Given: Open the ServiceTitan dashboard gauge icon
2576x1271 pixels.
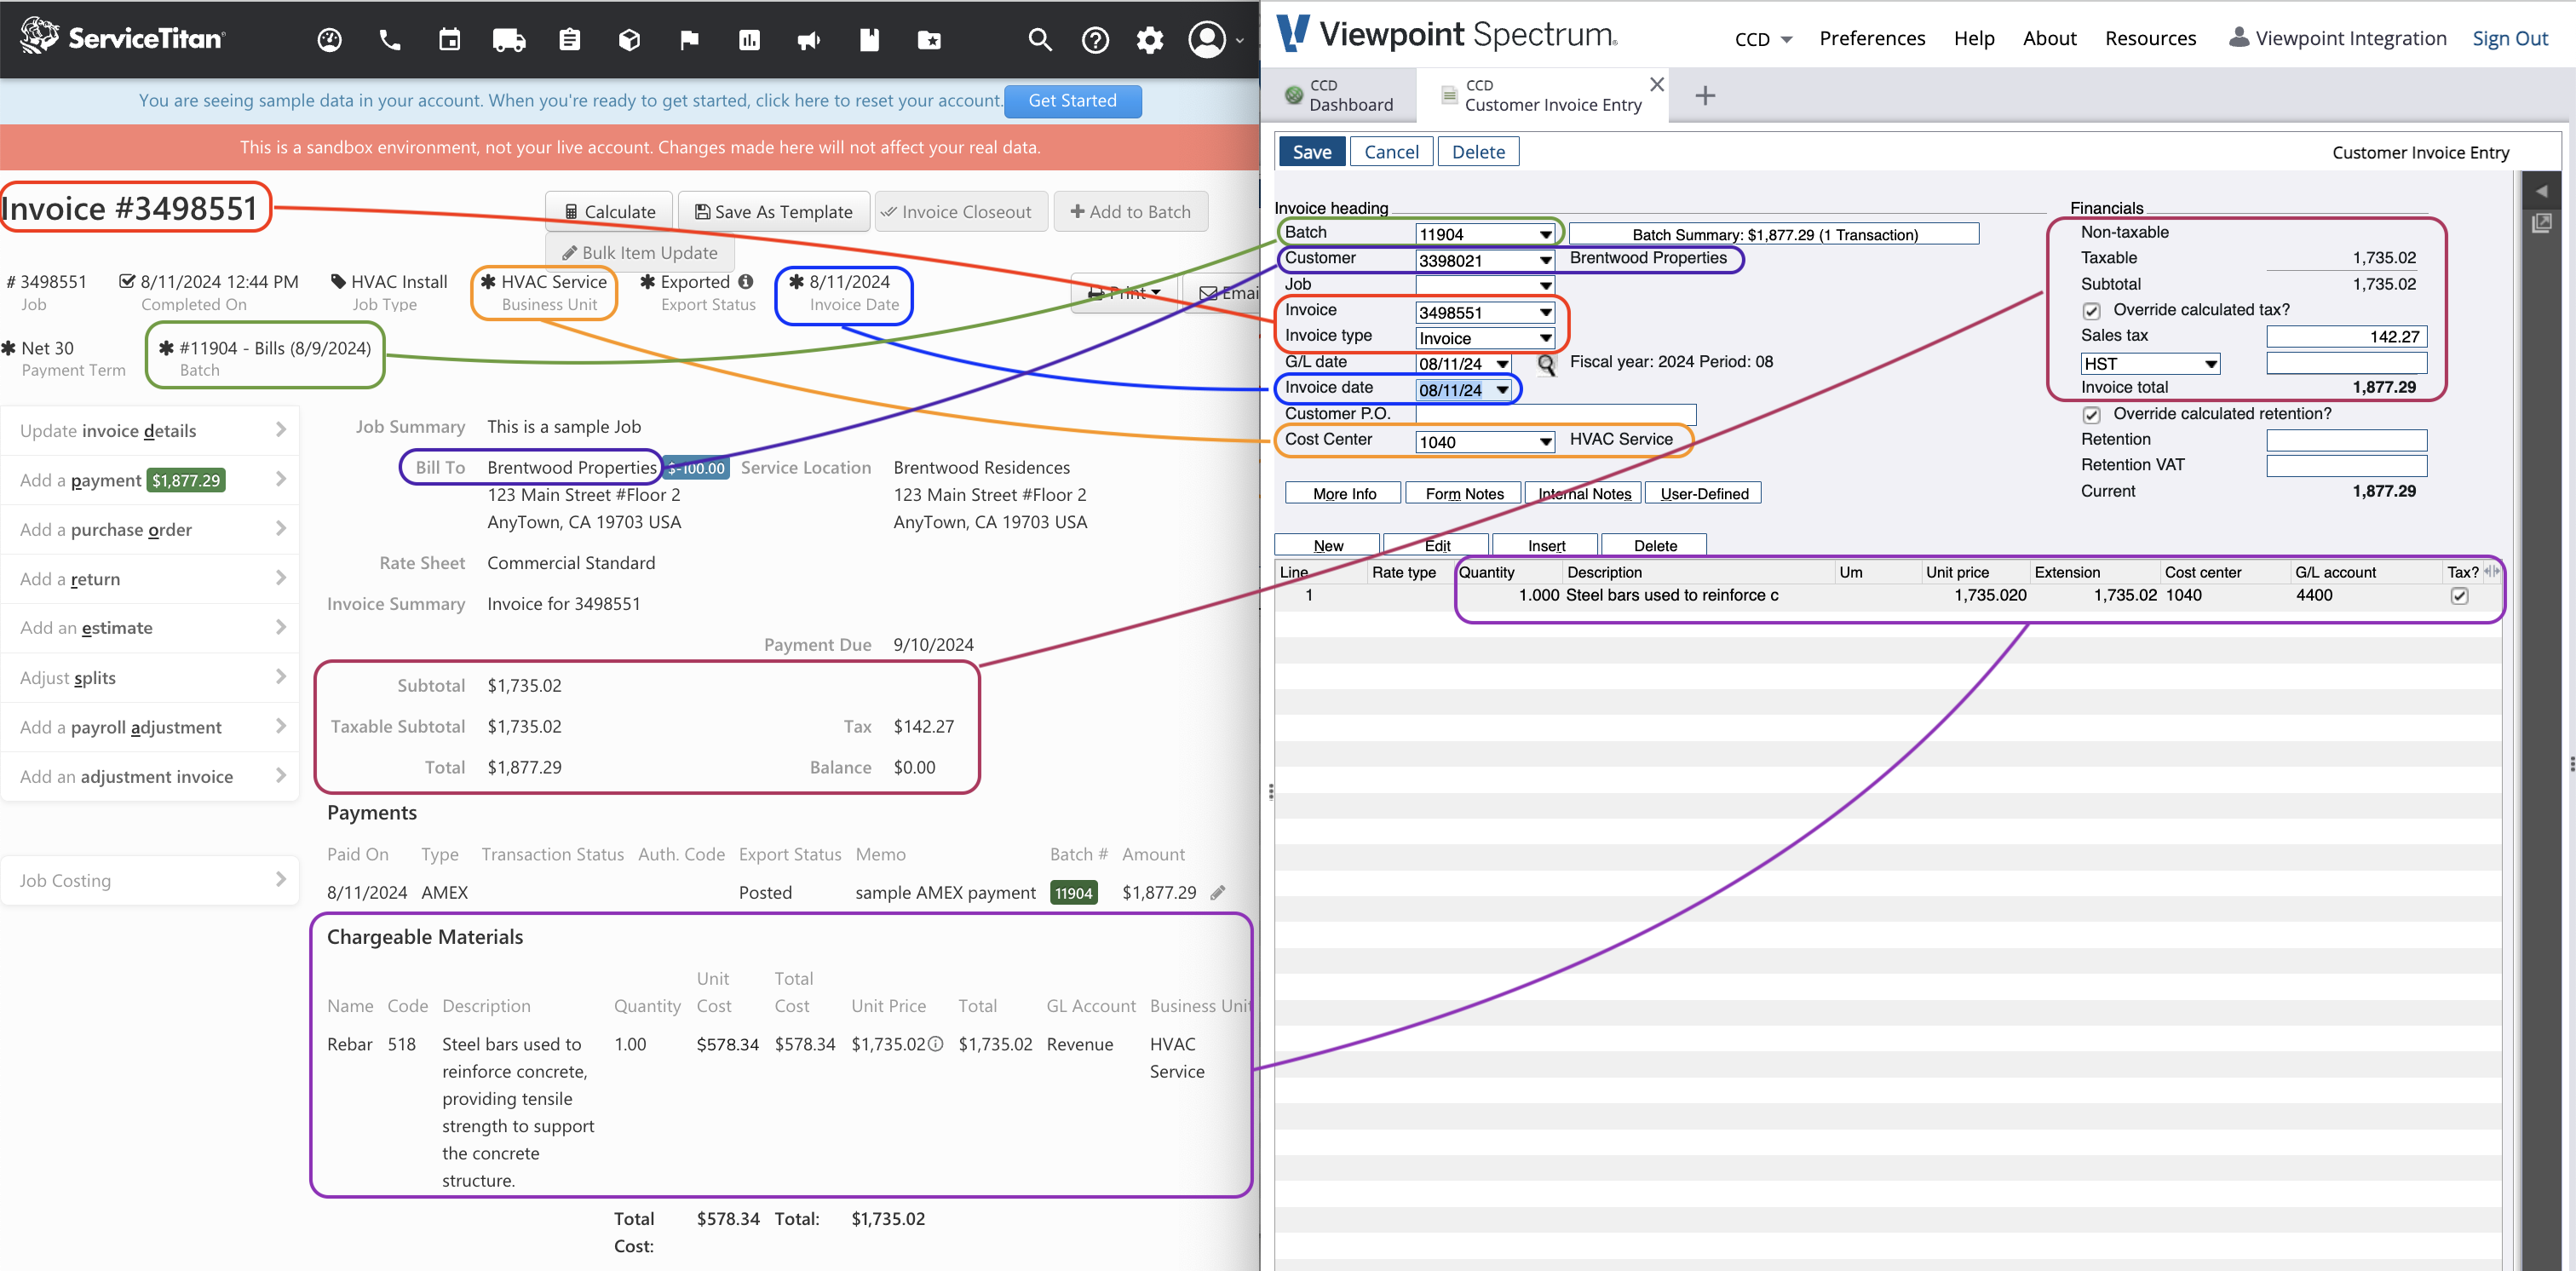Looking at the screenshot, I should [x=329, y=40].
